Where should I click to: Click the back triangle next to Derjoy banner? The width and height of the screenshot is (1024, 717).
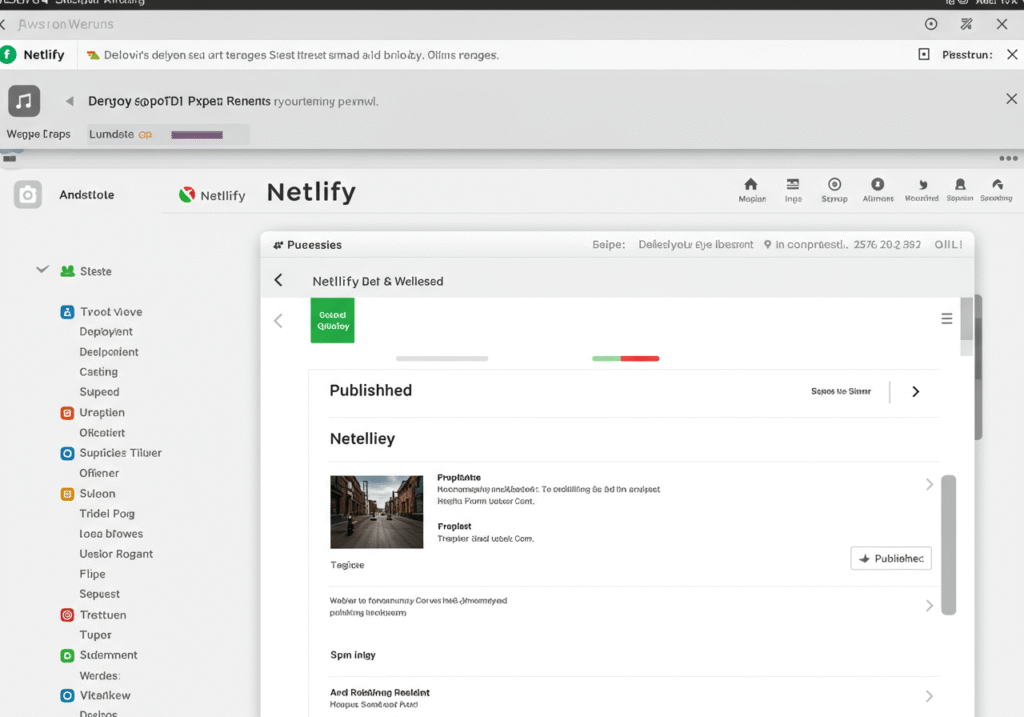[69, 101]
